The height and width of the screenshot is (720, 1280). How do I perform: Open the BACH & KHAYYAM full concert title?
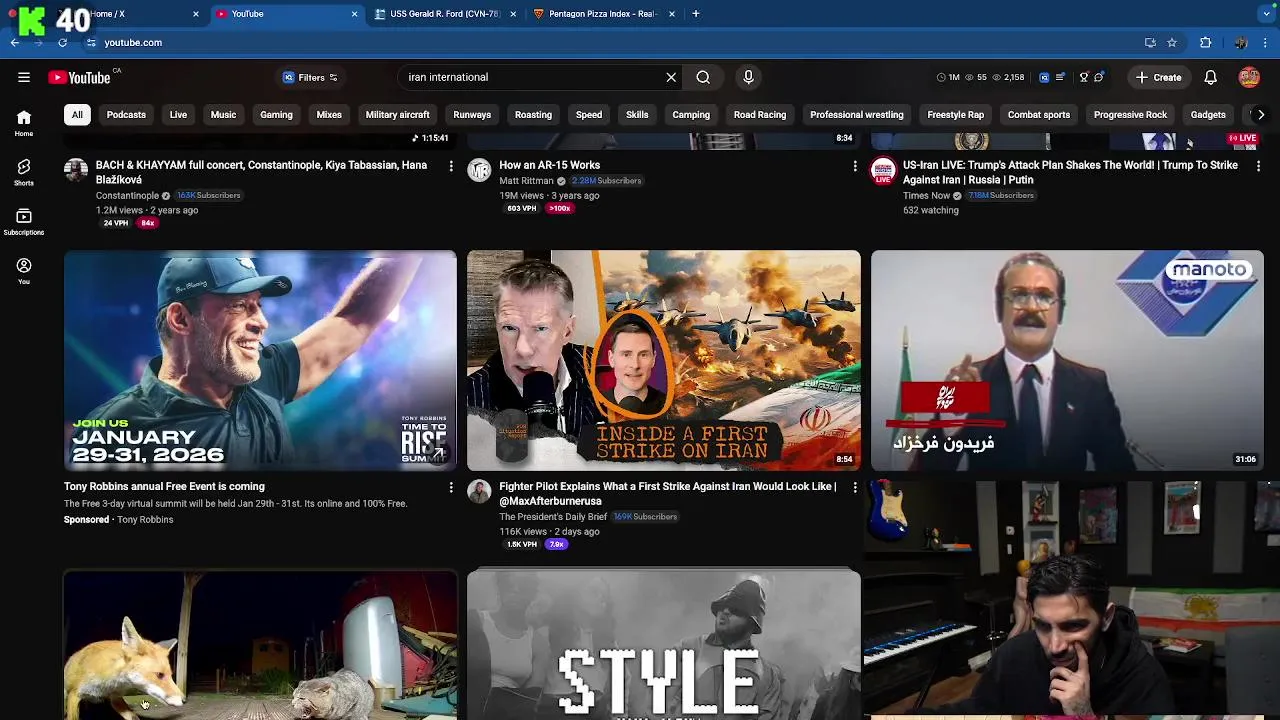(x=261, y=172)
